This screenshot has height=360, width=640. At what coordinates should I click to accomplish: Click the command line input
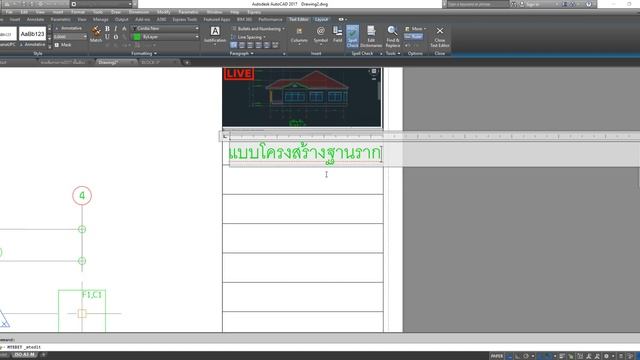pyautogui.click(x=320, y=347)
